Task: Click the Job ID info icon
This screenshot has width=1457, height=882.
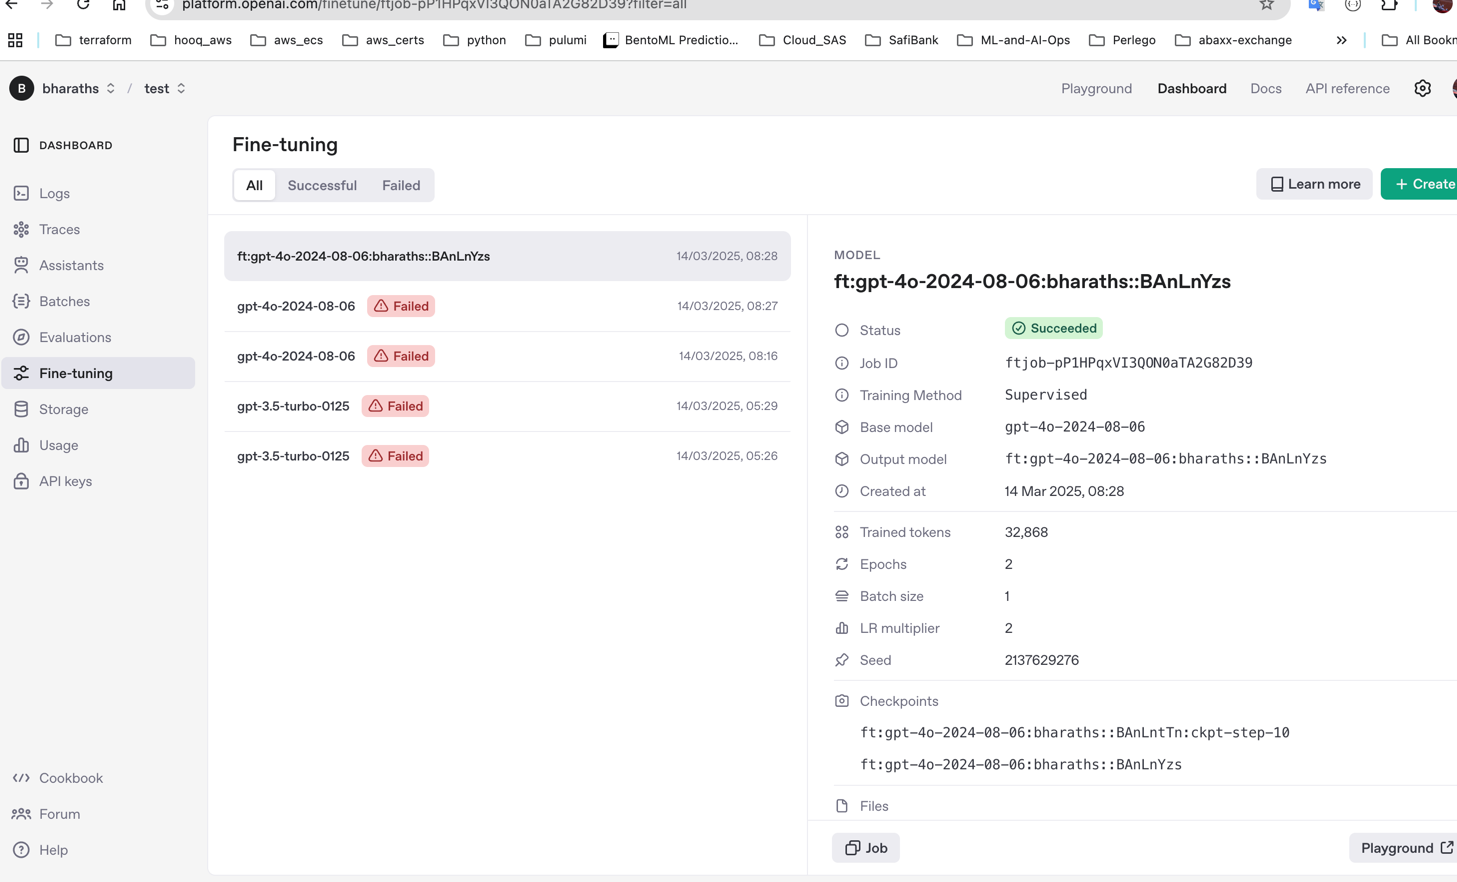Action: 842,363
